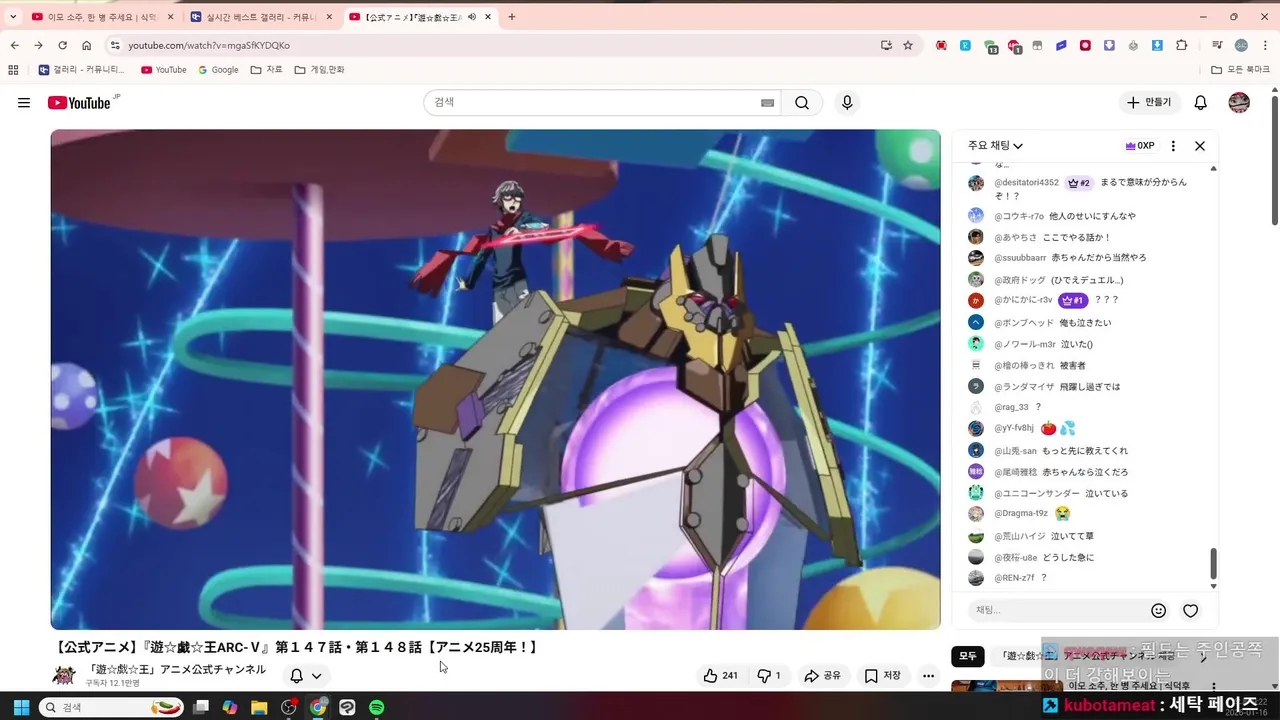The image size is (1280, 720).
Task: Open Chrome home page button
Action: pyautogui.click(x=87, y=45)
